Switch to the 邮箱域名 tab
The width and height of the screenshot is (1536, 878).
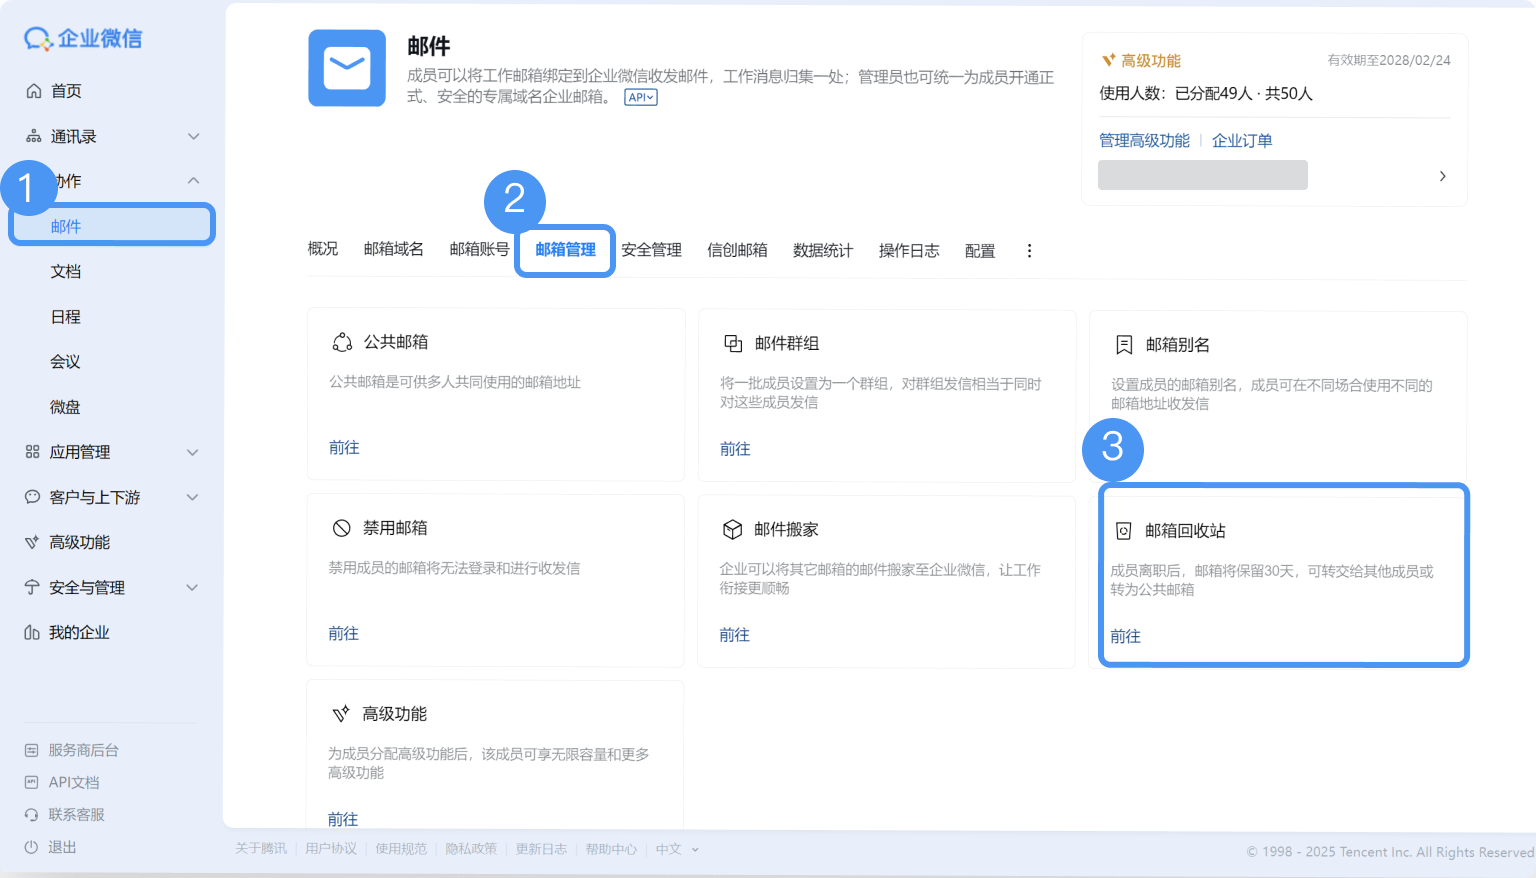(x=394, y=249)
